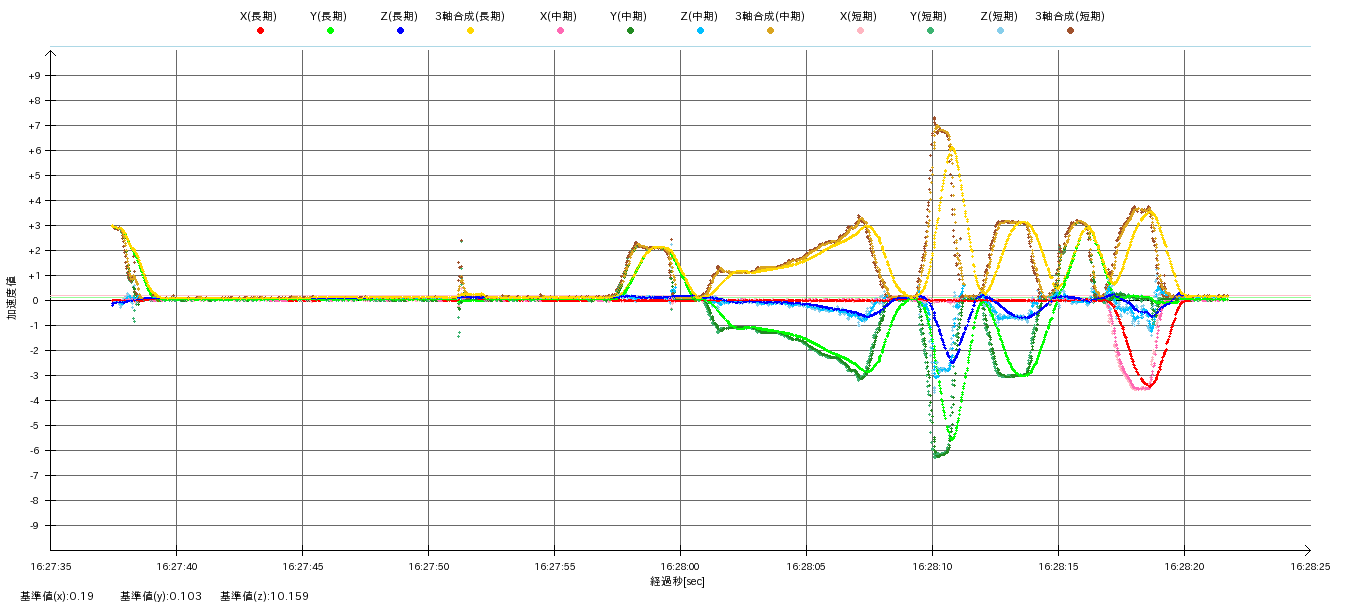
Task: Click the yellow 3軸合成(長期) legend marker
Action: [470, 31]
